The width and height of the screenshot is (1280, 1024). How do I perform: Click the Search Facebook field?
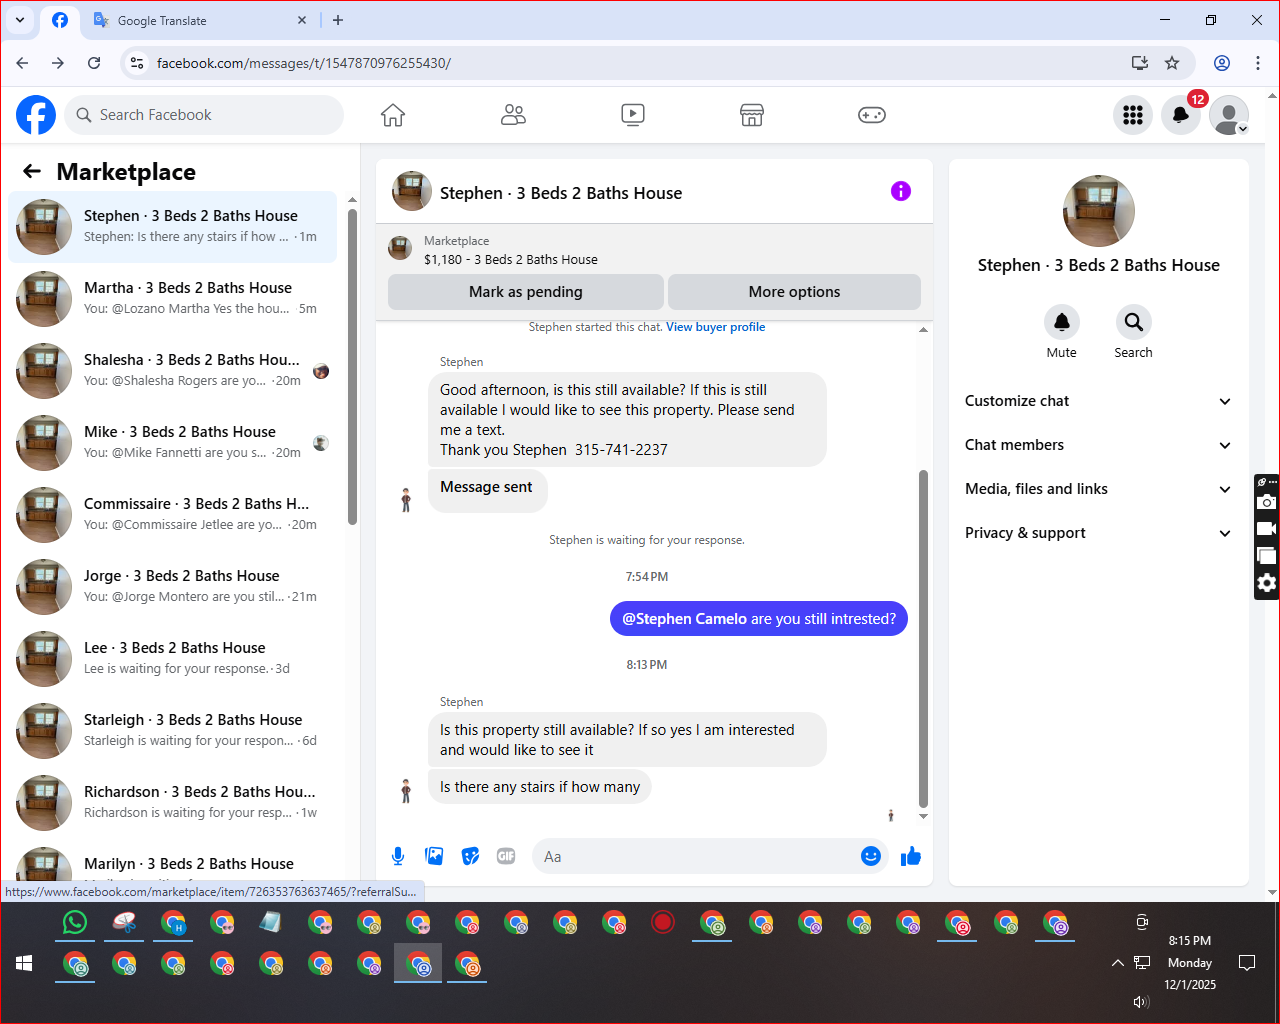point(204,115)
